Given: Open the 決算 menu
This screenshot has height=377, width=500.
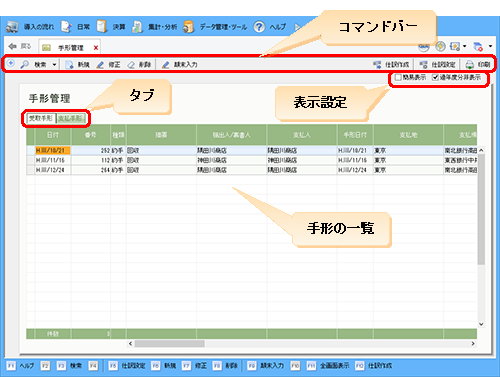Looking at the screenshot, I should tap(111, 27).
